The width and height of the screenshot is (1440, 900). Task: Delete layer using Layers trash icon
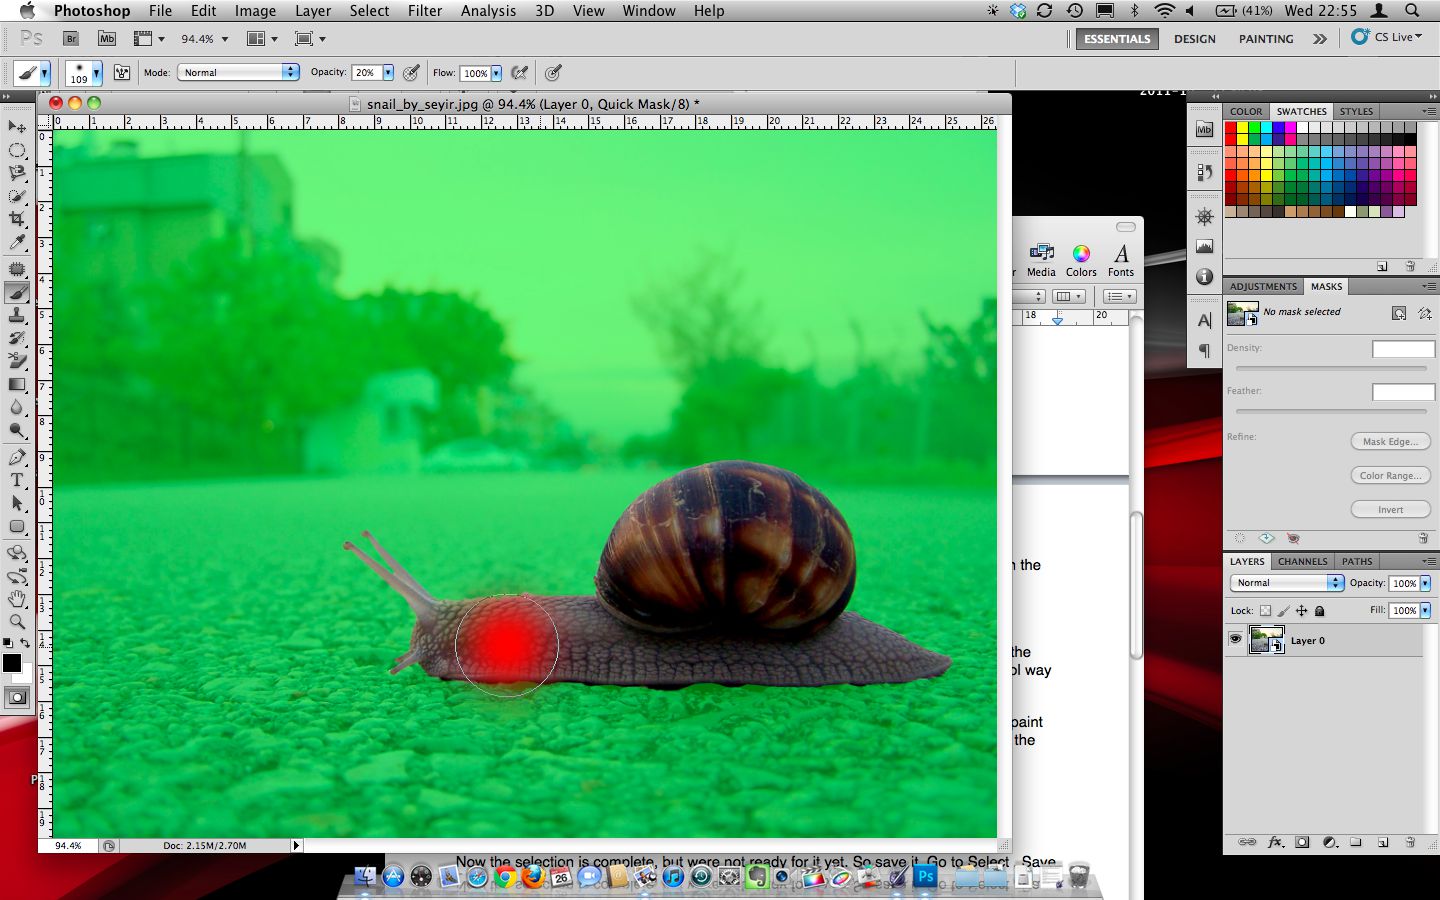pos(1410,842)
